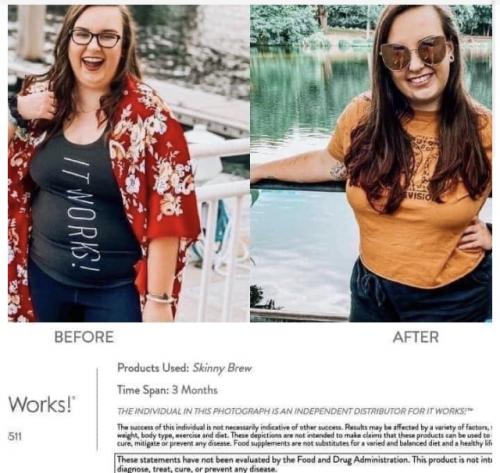Click the FDA statement box
Screen dimensions: 500x473
[304, 463]
